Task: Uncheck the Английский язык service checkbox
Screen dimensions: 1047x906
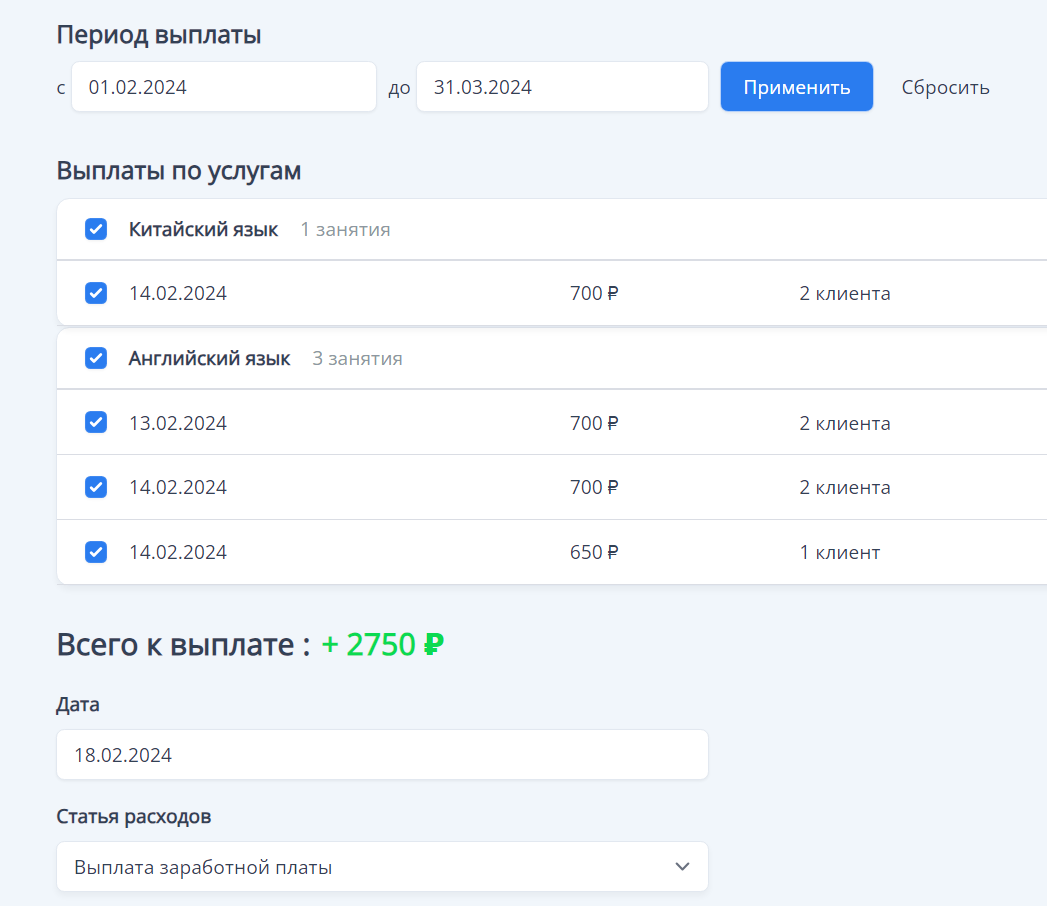Action: coord(95,357)
